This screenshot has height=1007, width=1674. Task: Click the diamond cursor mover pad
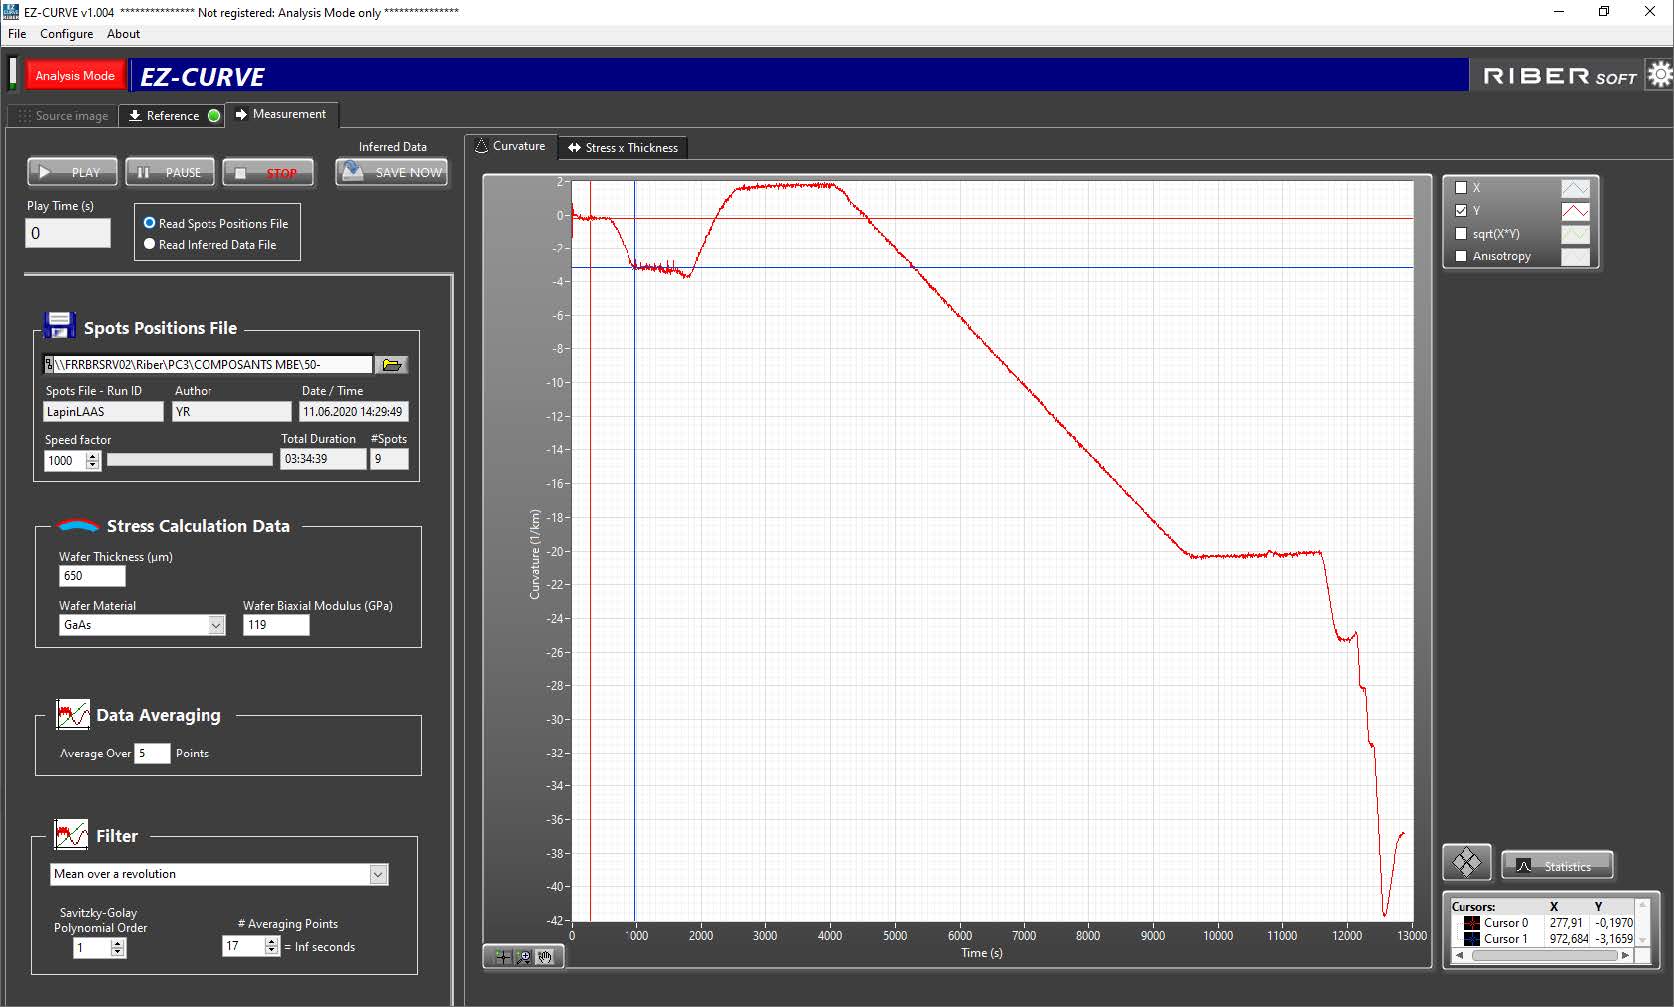coord(1467,862)
